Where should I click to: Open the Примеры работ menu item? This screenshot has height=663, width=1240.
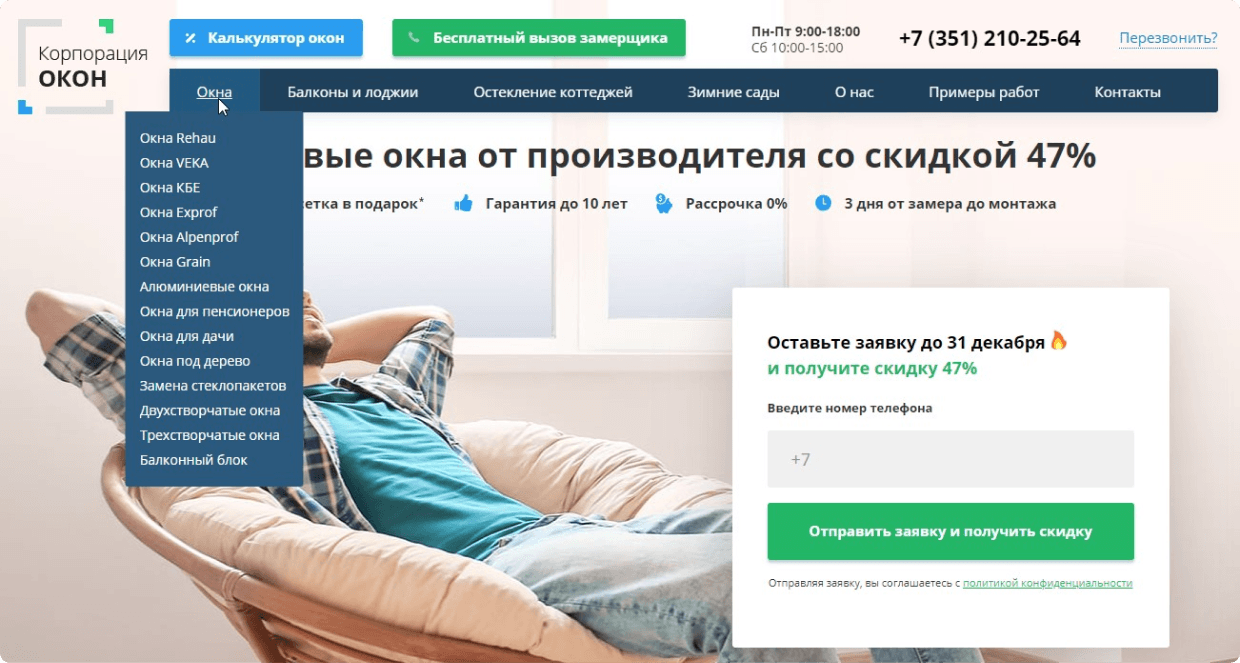point(984,92)
